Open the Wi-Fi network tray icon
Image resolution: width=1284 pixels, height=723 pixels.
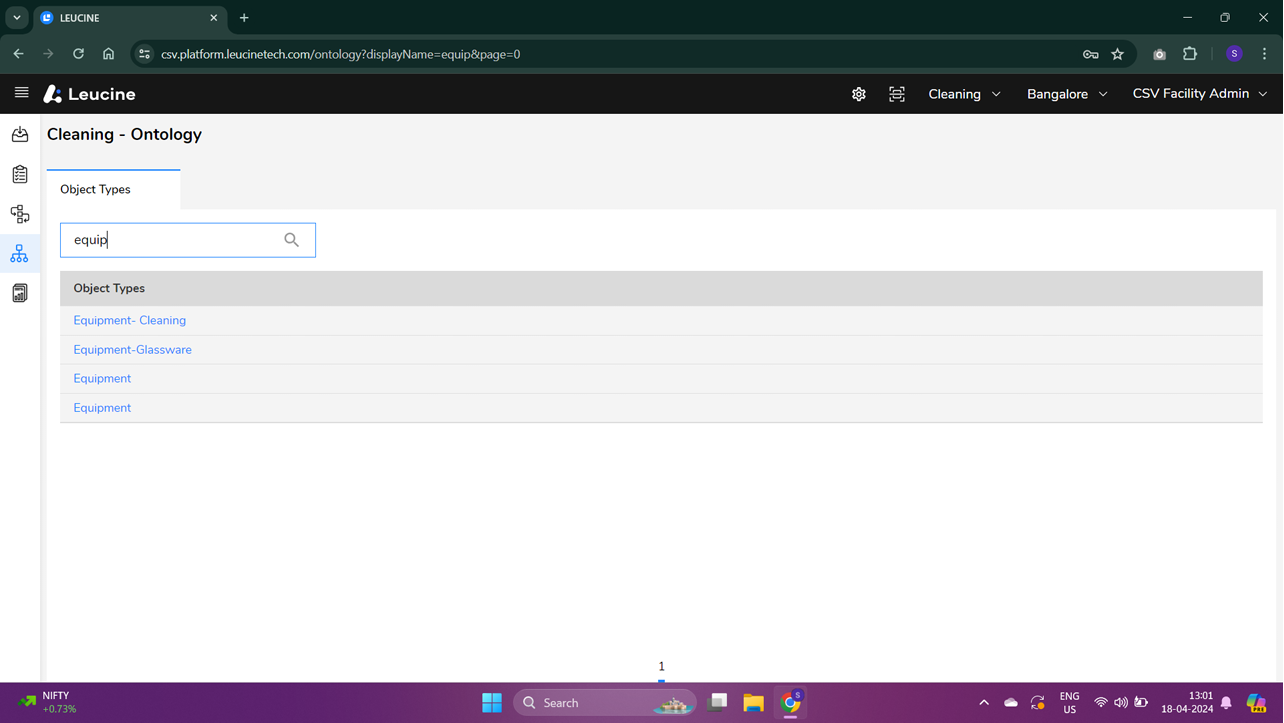pyautogui.click(x=1101, y=703)
